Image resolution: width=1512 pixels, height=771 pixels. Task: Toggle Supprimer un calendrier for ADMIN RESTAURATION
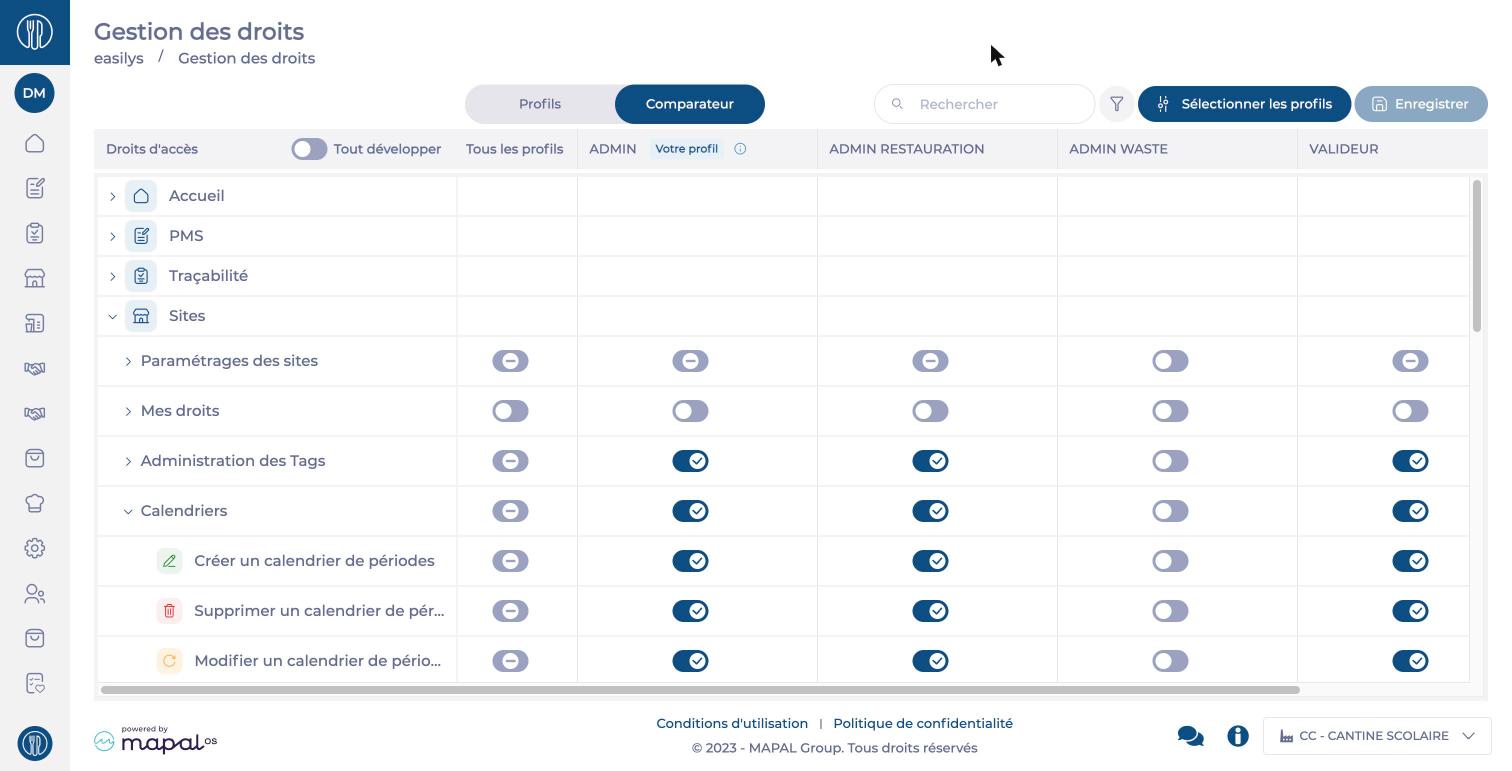[x=930, y=611]
